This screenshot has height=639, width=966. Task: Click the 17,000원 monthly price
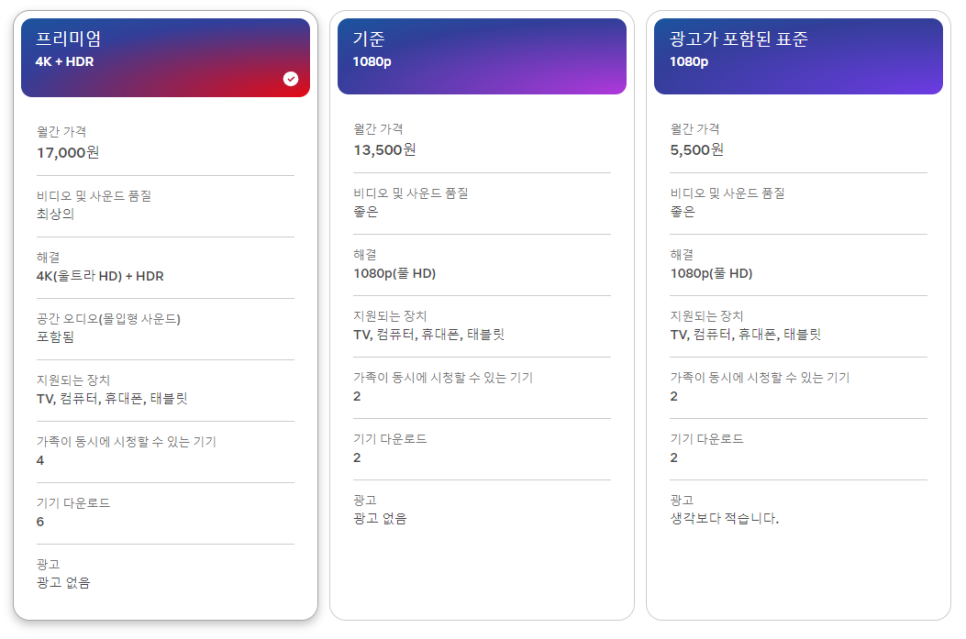(68, 152)
